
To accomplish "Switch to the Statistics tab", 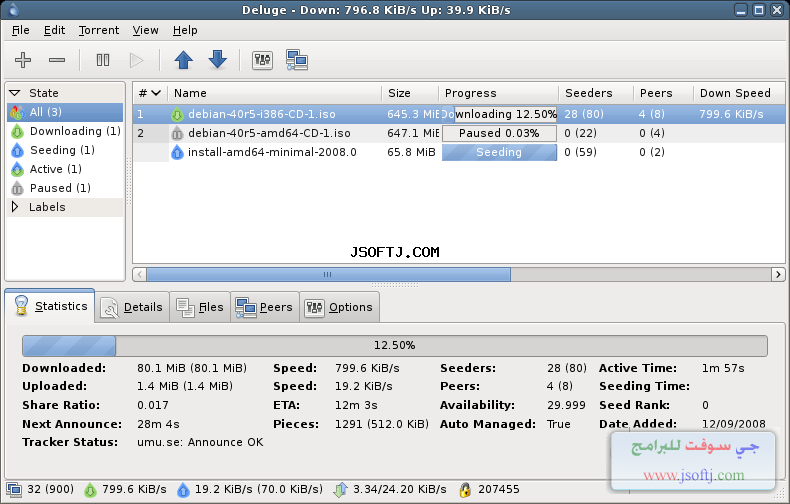I will (50, 306).
